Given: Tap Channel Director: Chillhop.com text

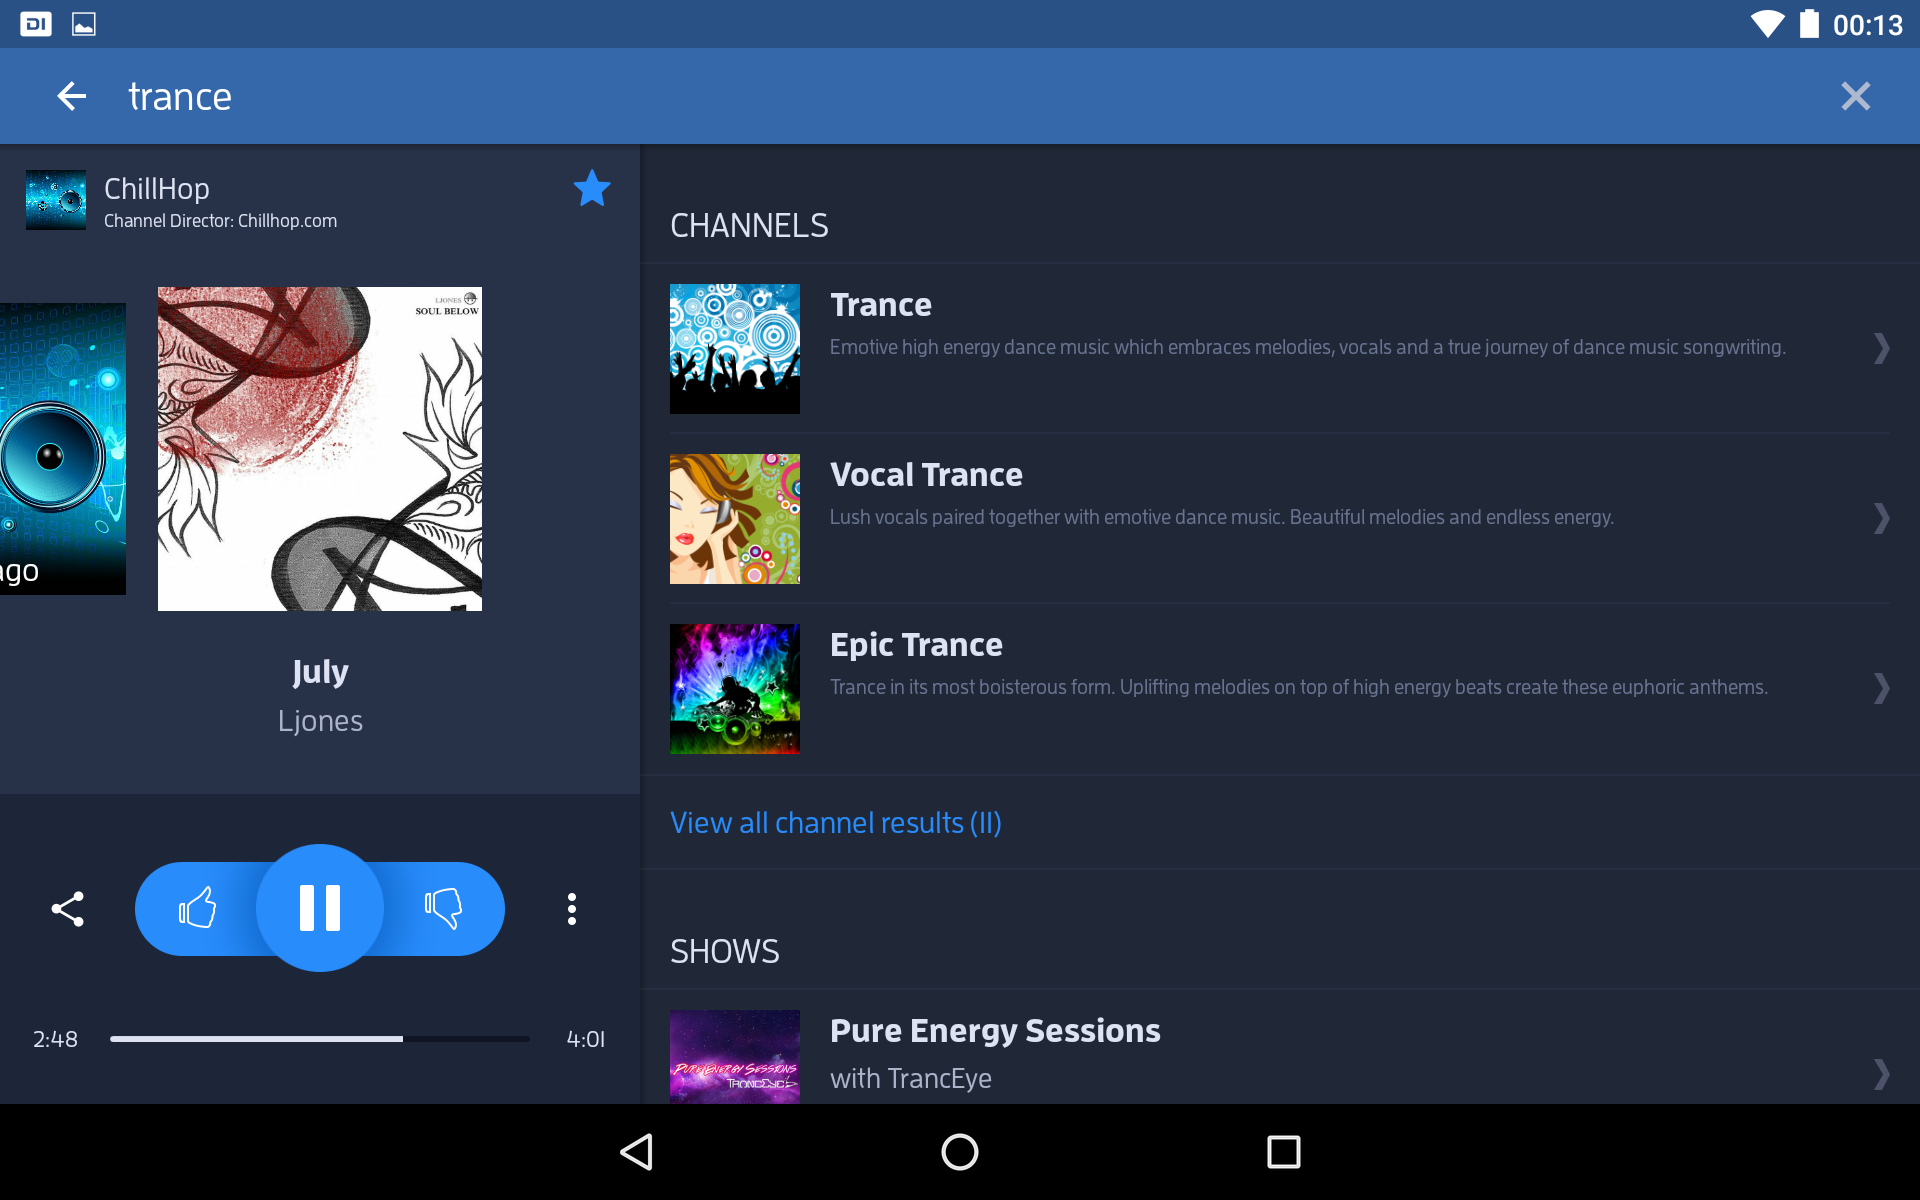Looking at the screenshot, I should click(220, 221).
